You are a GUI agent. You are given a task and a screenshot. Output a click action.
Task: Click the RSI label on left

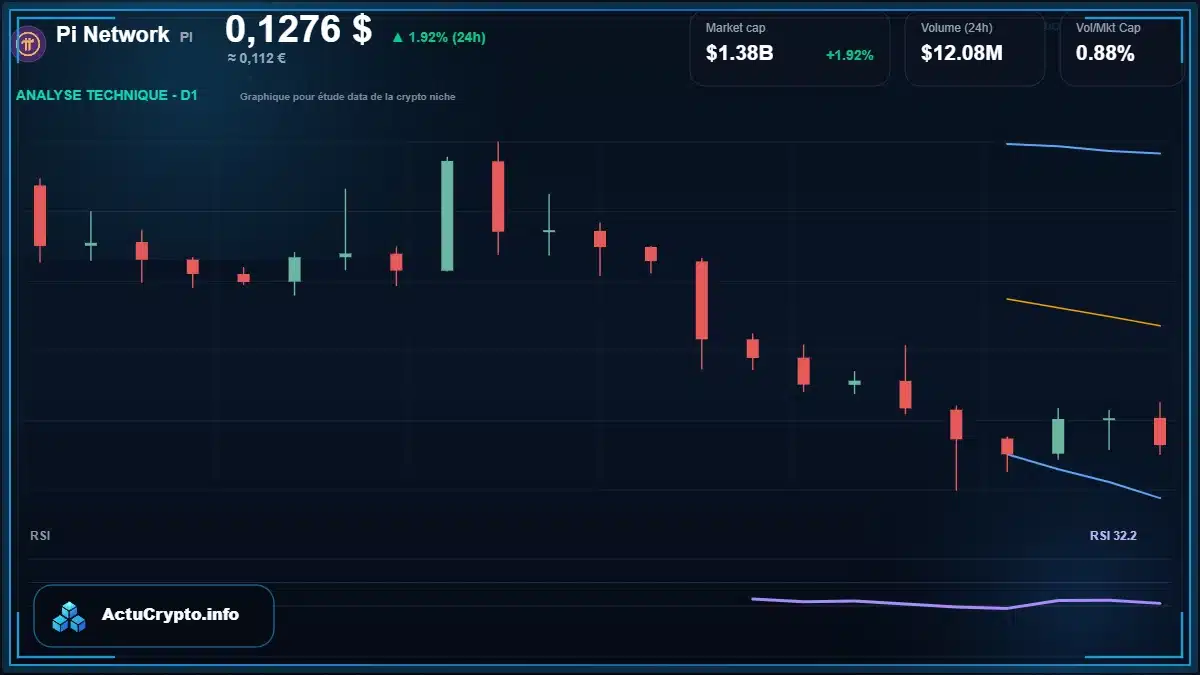point(40,536)
